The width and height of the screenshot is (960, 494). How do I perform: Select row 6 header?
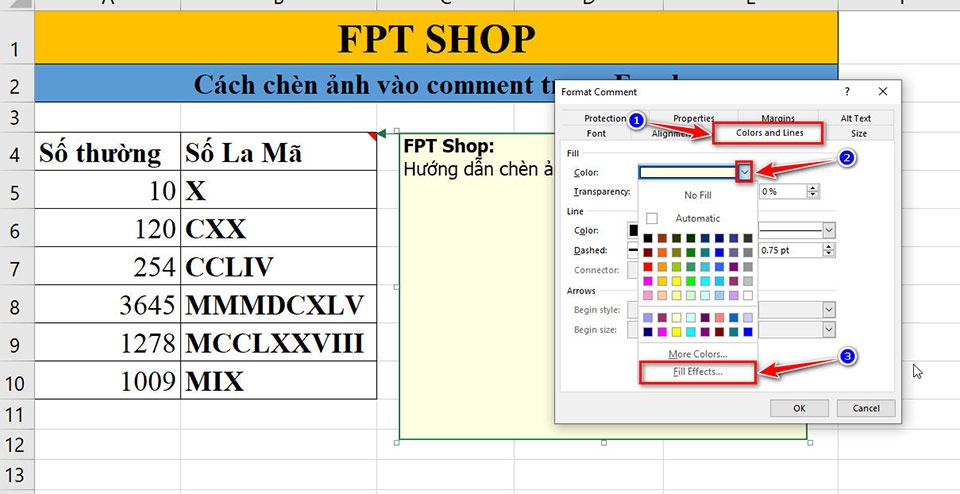tap(17, 230)
